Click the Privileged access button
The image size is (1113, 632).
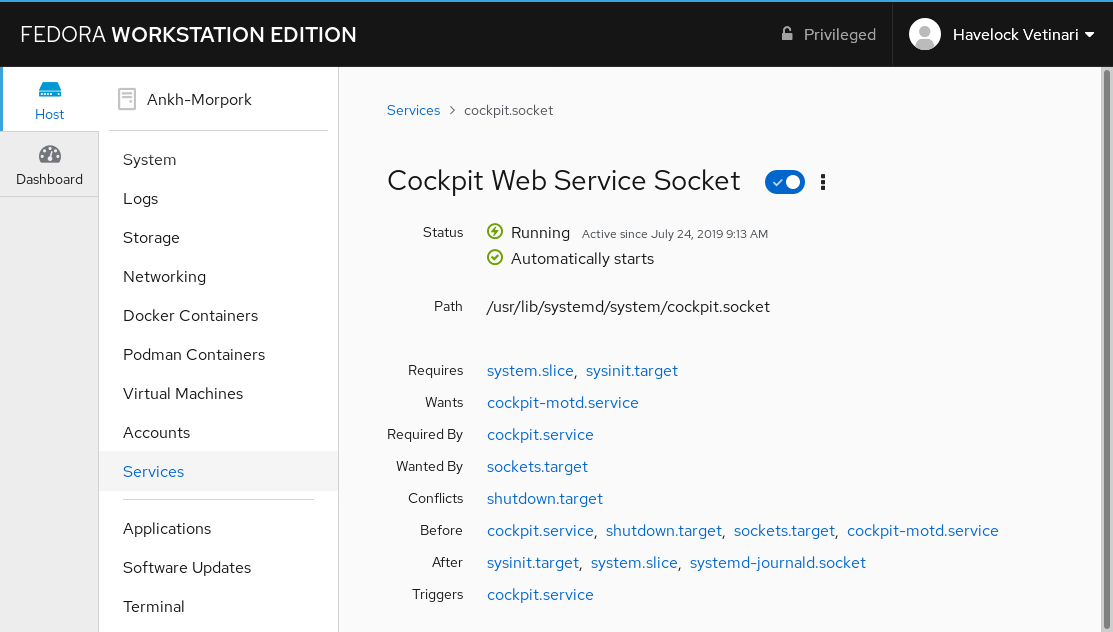pyautogui.click(x=828, y=34)
